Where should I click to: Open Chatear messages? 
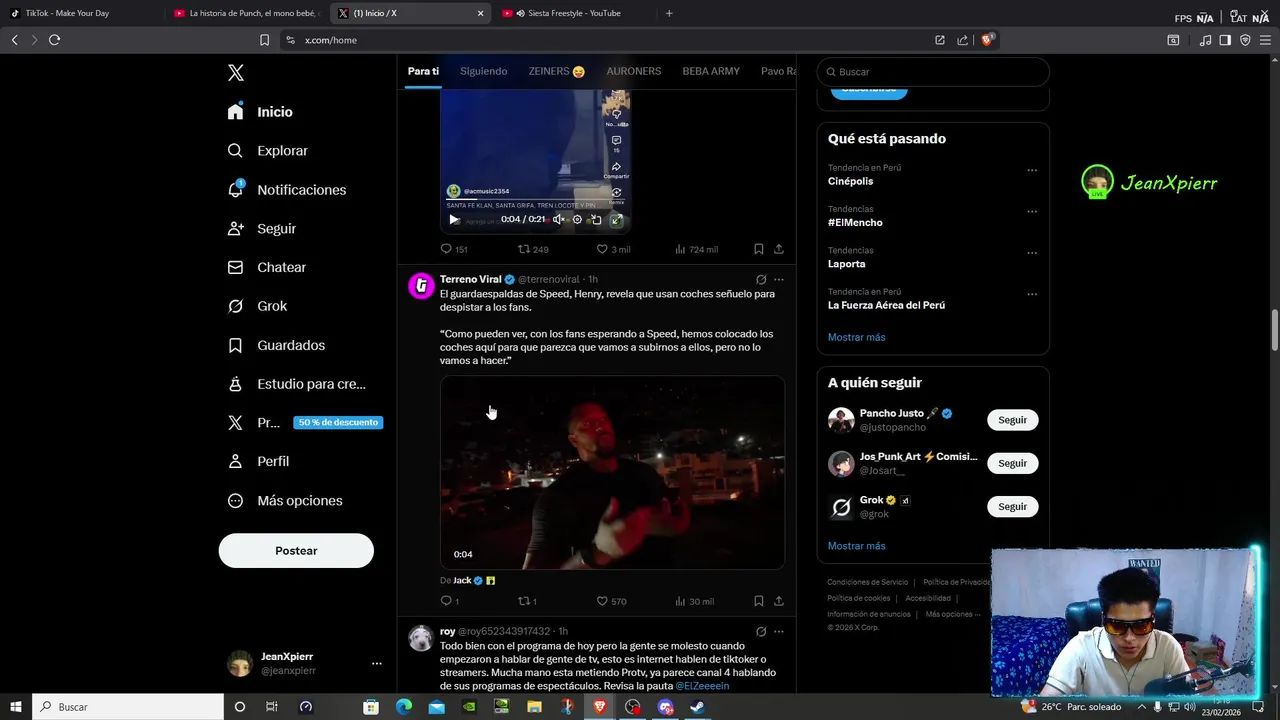tap(266, 268)
